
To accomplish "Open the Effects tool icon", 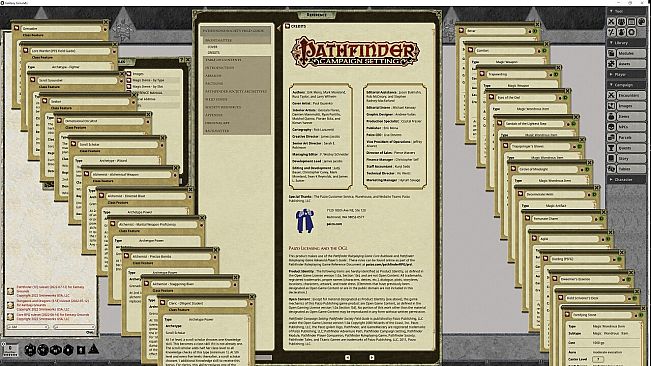I will [x=621, y=32].
